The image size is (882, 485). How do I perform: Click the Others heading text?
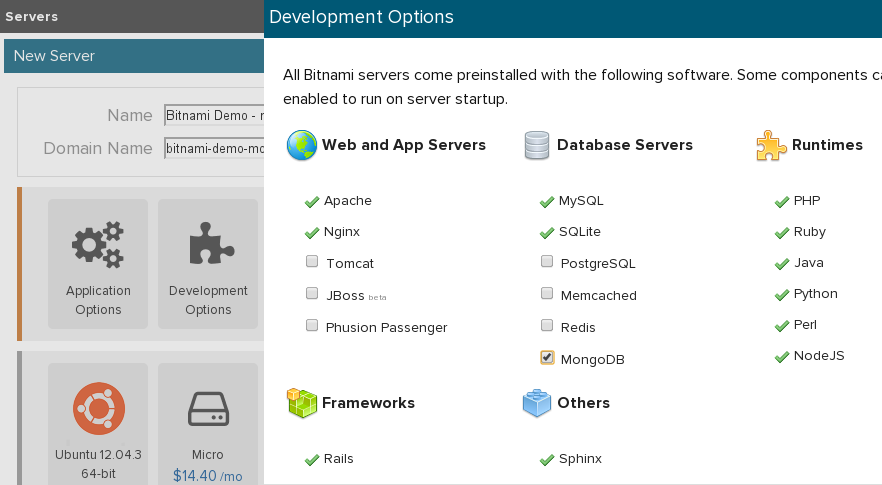583,403
